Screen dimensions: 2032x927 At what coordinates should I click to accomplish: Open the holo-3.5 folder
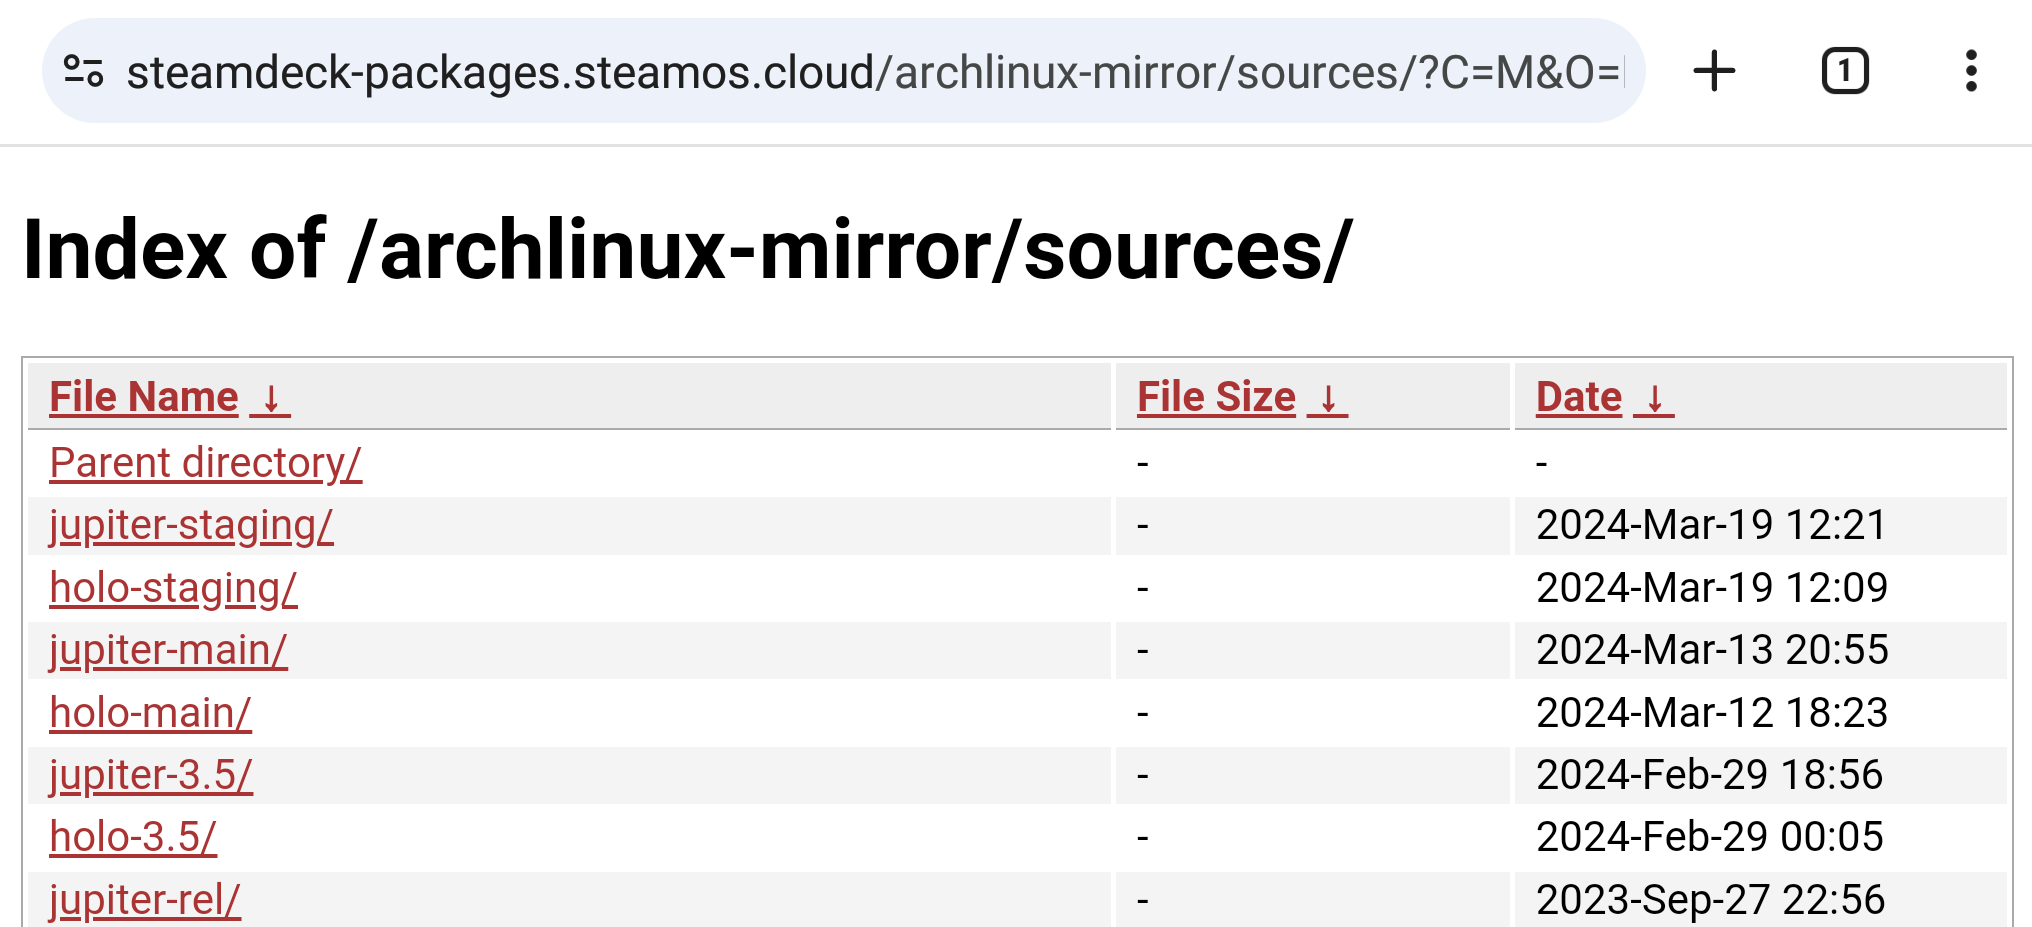(133, 837)
